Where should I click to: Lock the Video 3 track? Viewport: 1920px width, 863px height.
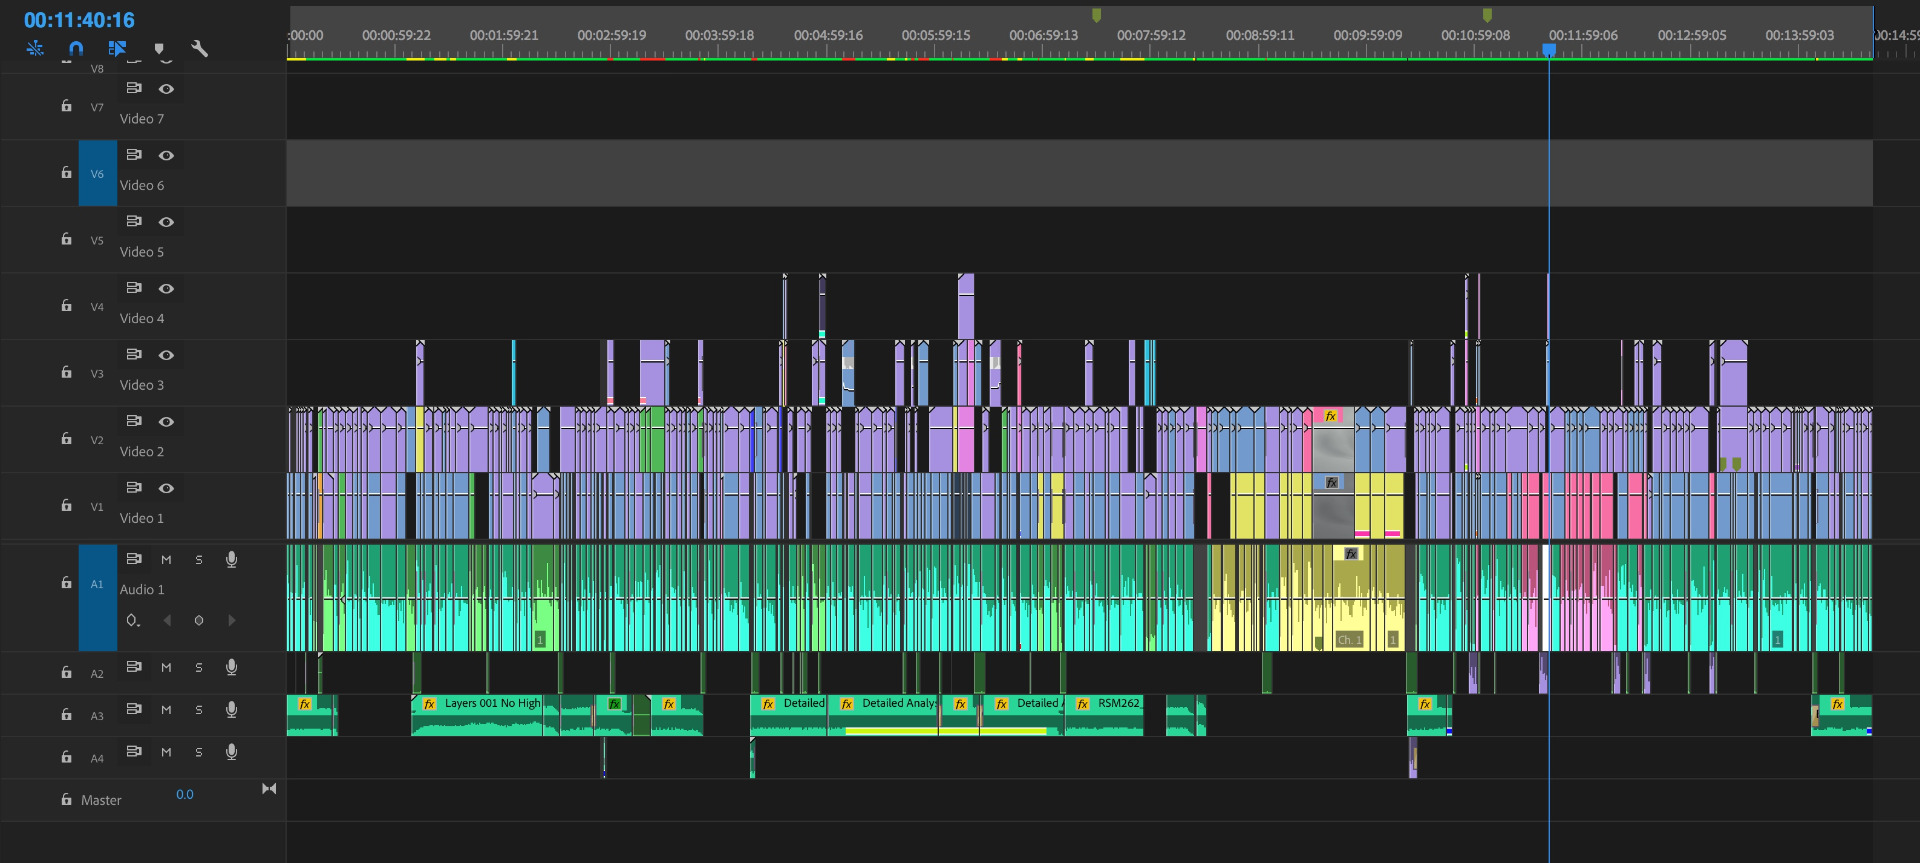66,372
